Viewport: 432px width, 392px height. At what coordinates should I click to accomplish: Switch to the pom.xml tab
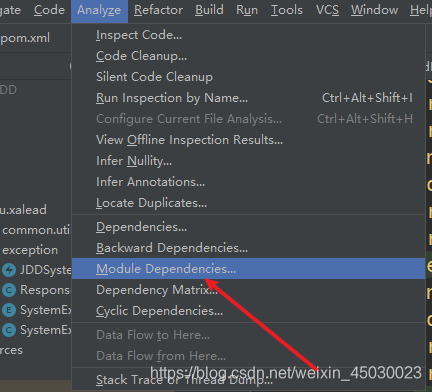coord(25,38)
